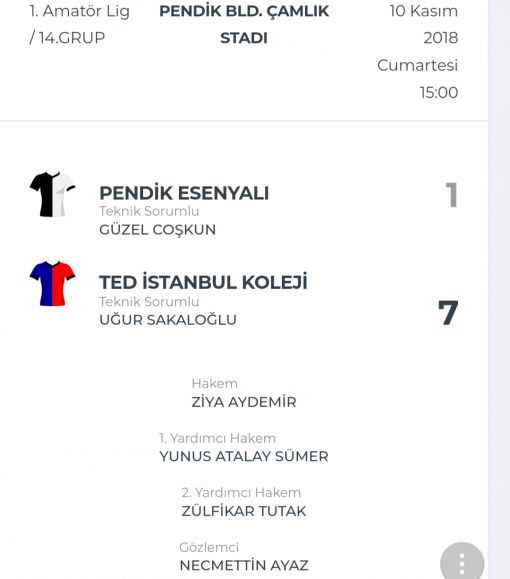This screenshot has width=510, height=579.
Task: Open TED İSTANBUL KOLEJİ team page
Action: click(x=203, y=282)
